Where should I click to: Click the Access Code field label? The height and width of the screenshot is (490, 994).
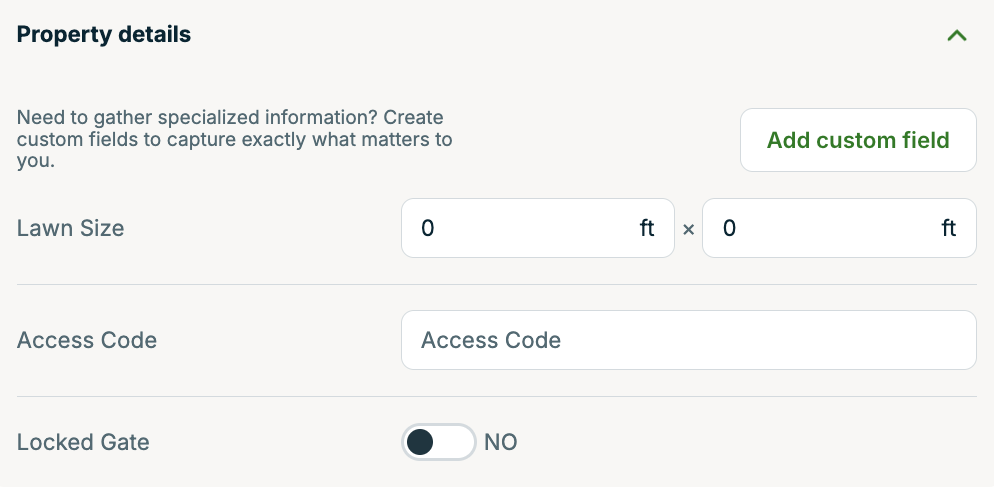pos(87,340)
